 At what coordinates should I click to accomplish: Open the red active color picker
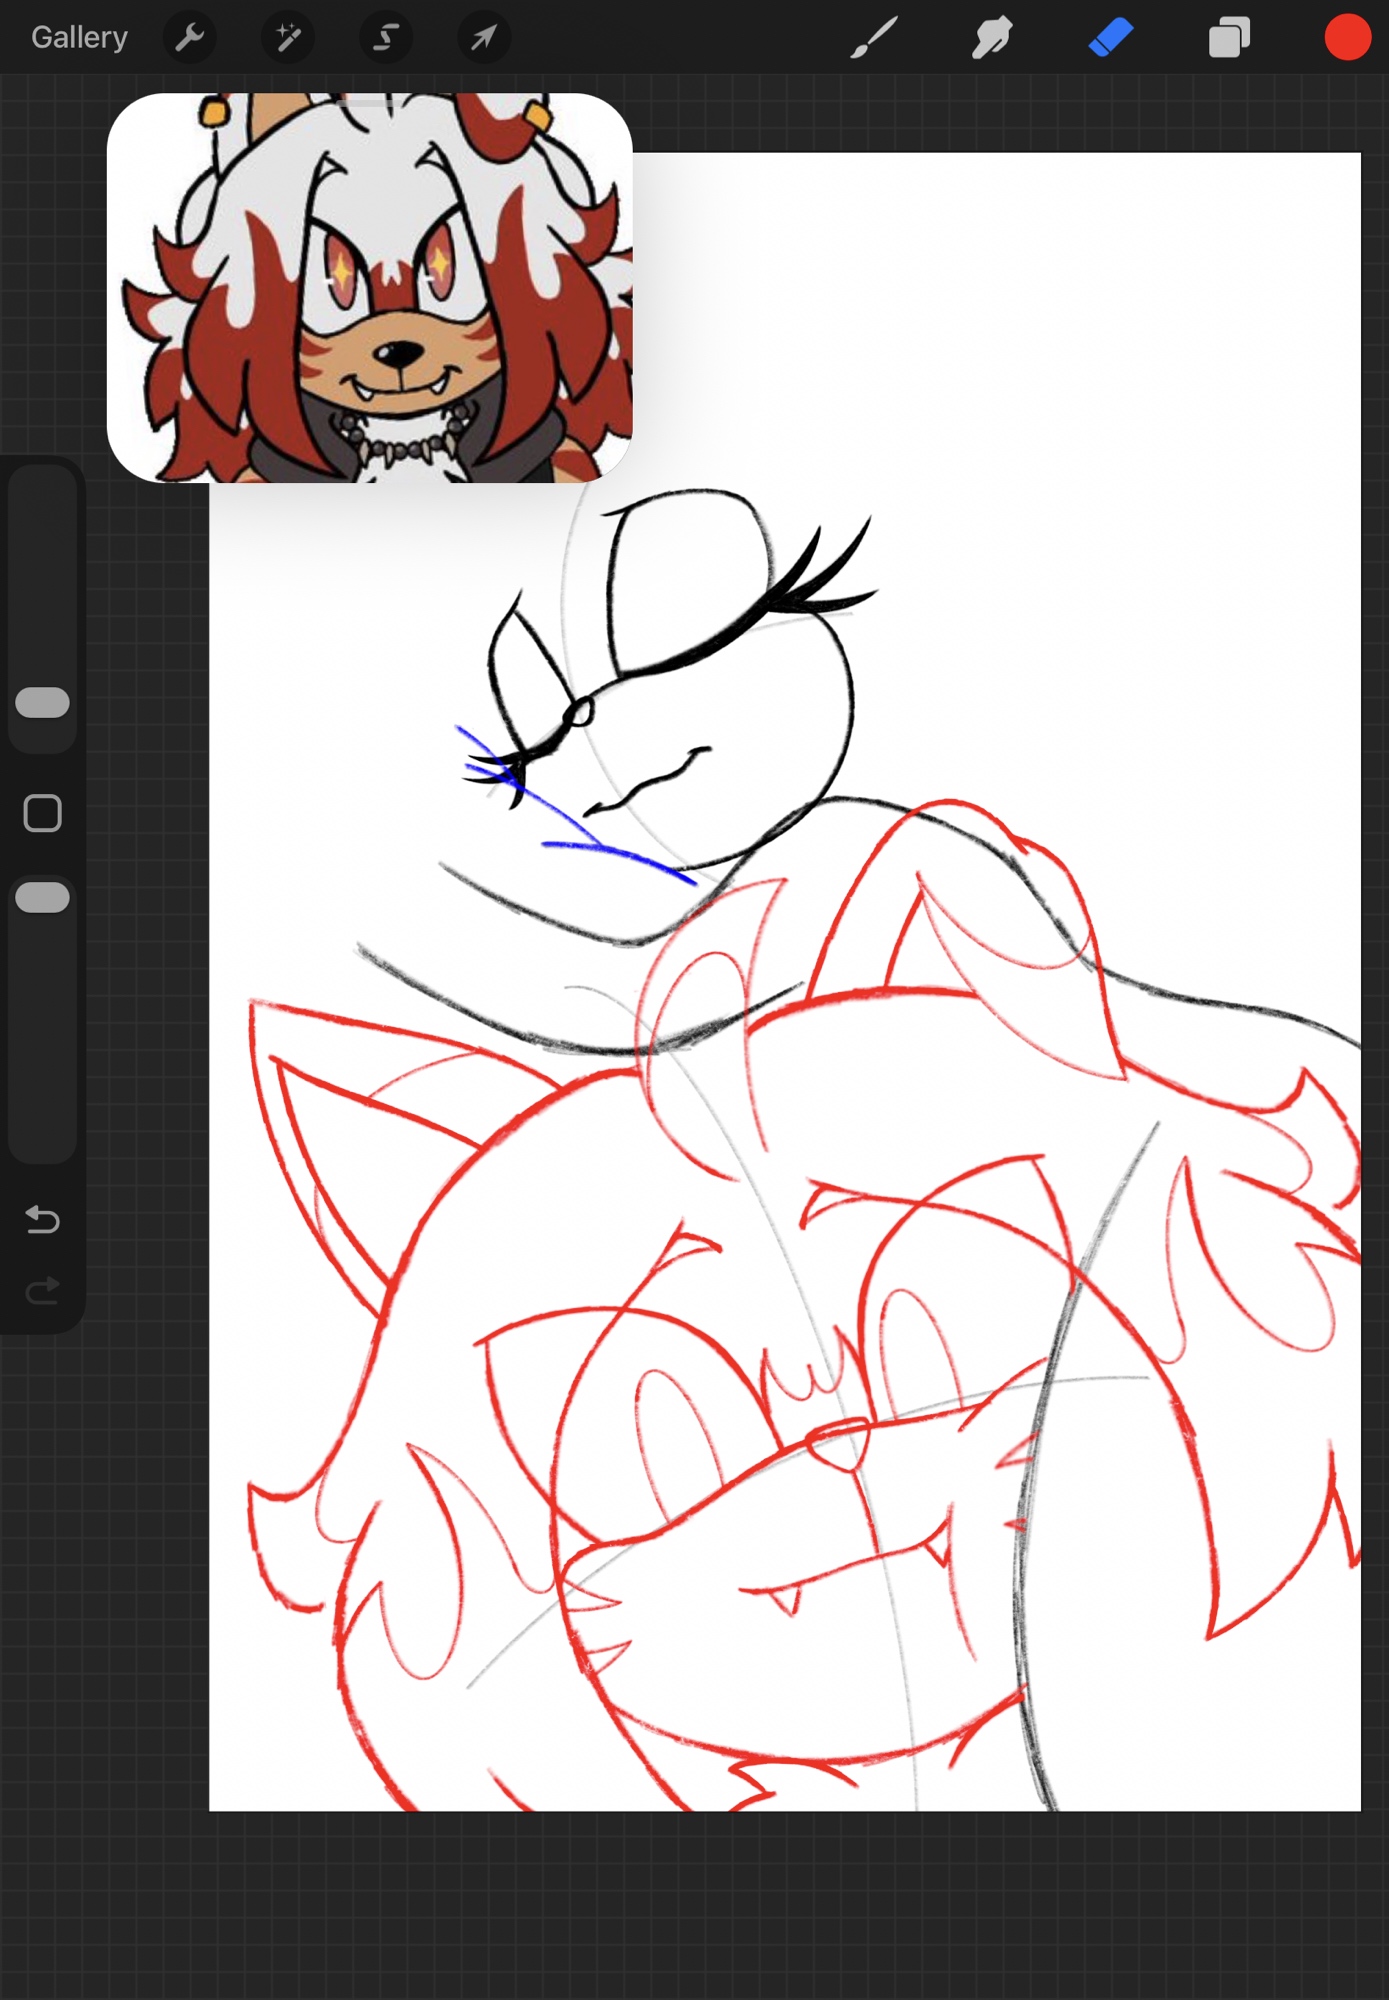coord(1347,38)
